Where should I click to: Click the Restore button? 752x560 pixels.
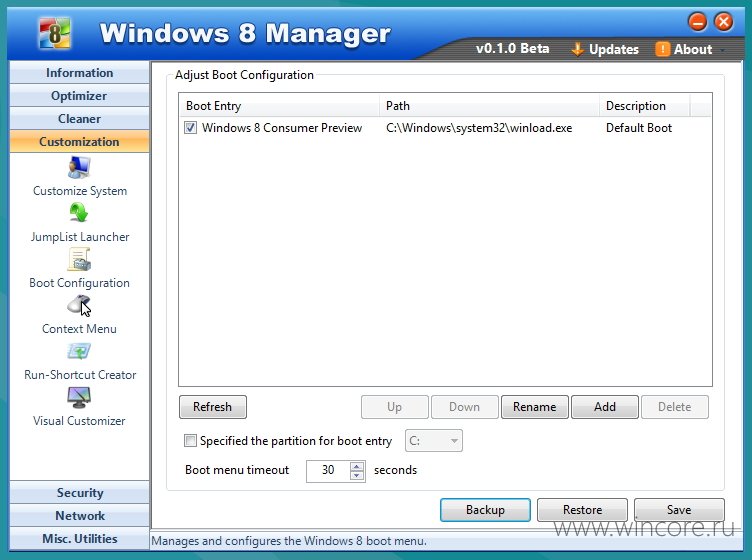(x=582, y=510)
